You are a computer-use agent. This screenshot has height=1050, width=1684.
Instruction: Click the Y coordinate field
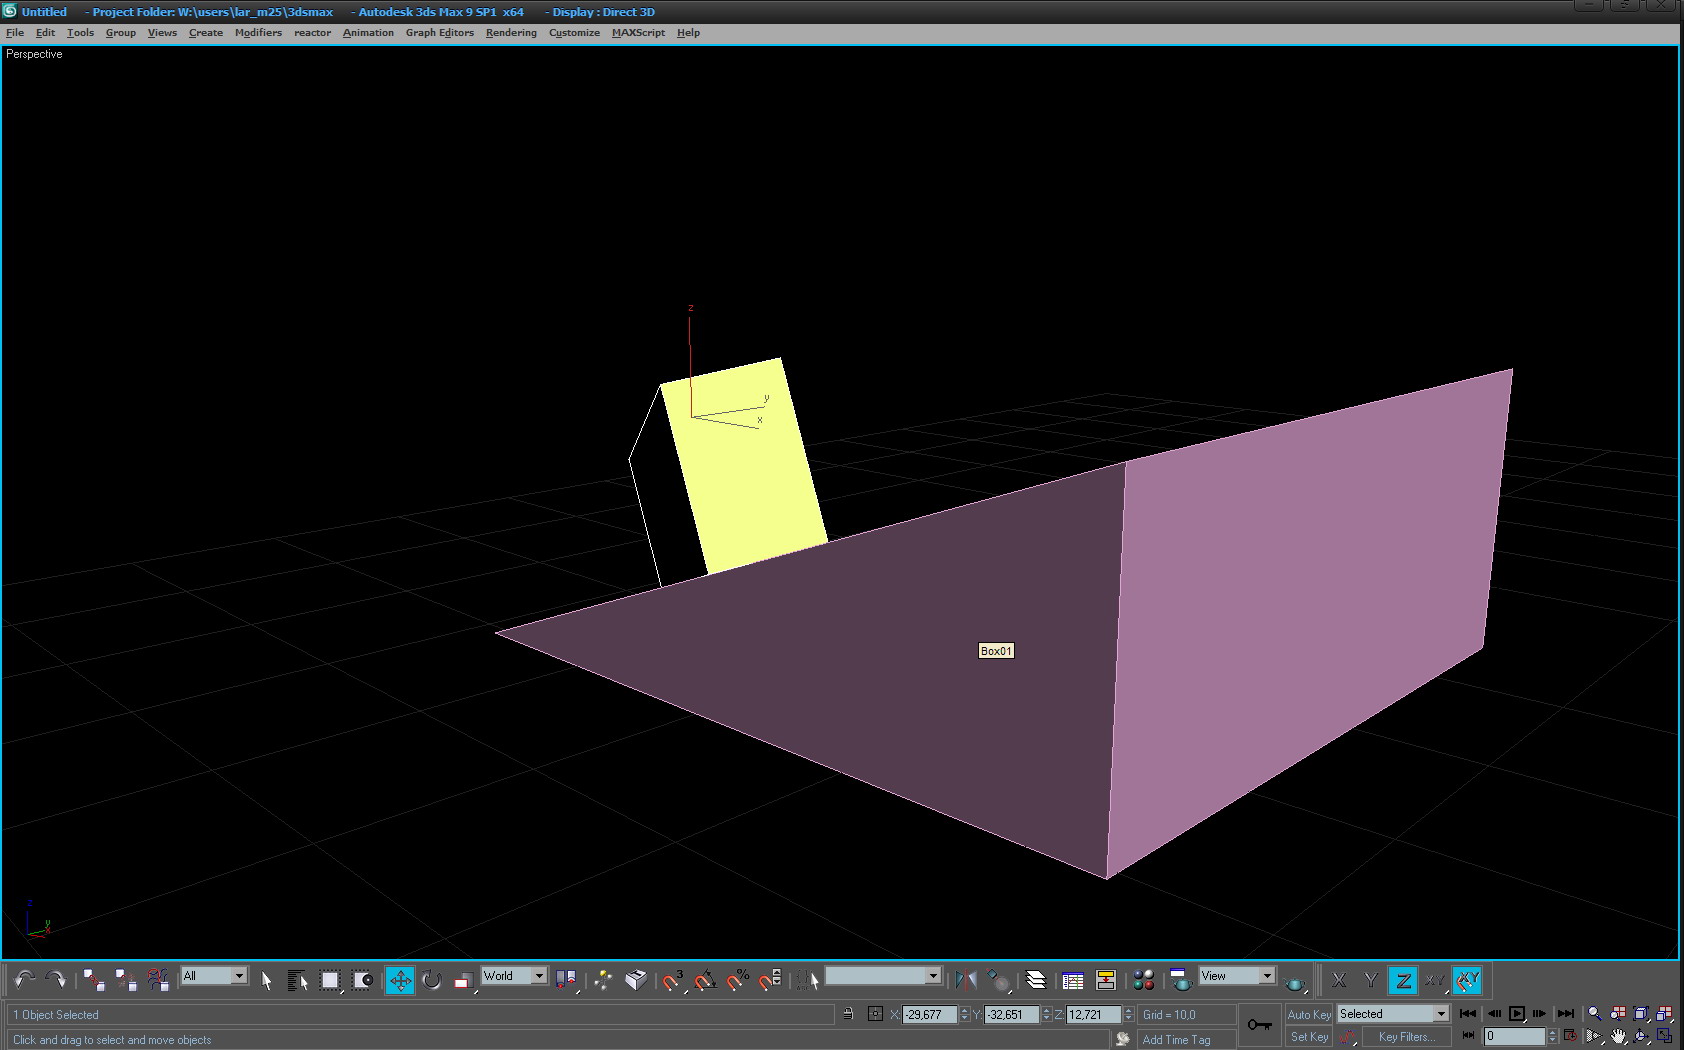click(x=1012, y=1015)
